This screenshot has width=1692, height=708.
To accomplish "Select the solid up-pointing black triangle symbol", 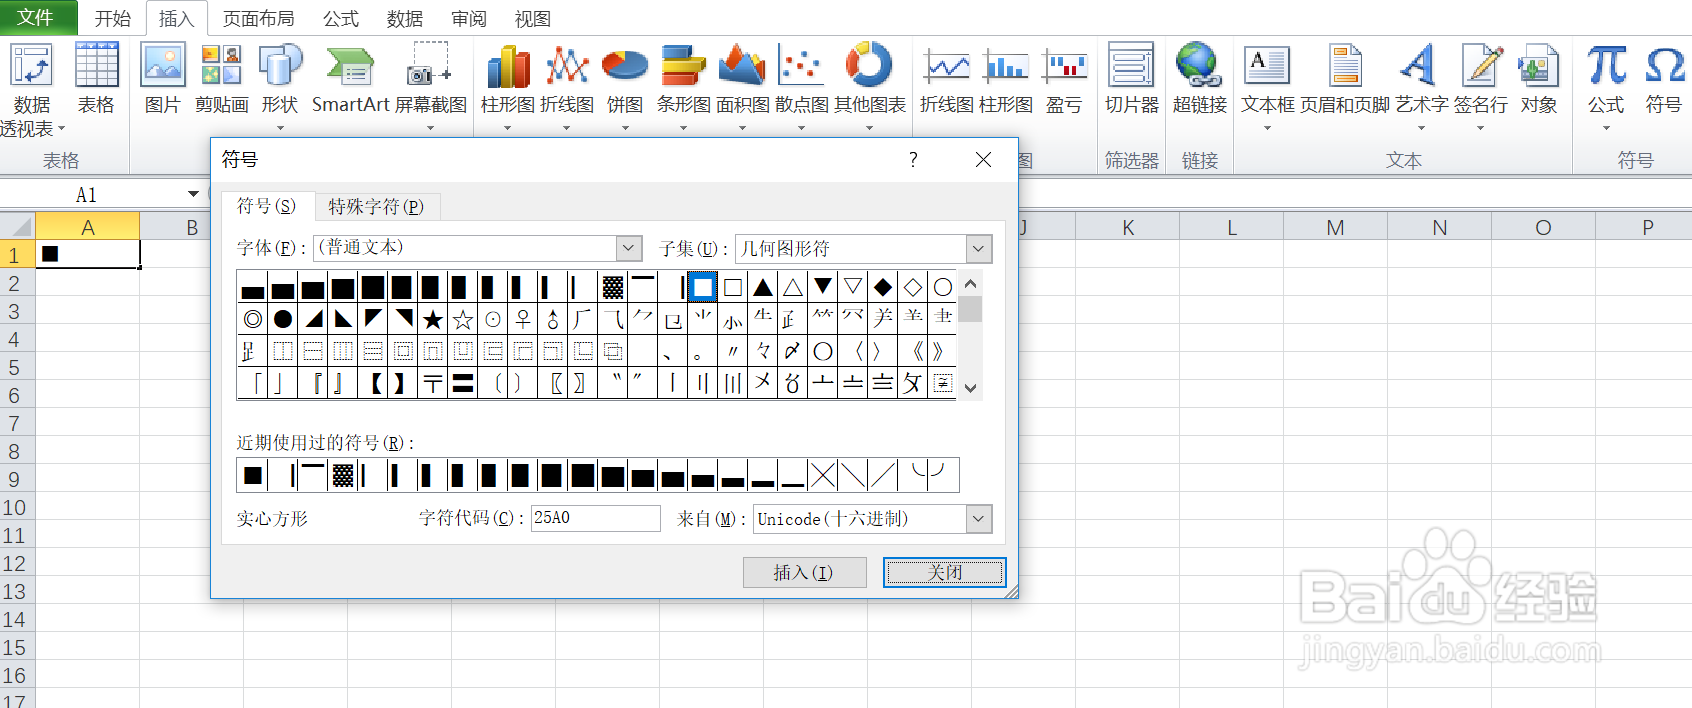I will pos(763,288).
